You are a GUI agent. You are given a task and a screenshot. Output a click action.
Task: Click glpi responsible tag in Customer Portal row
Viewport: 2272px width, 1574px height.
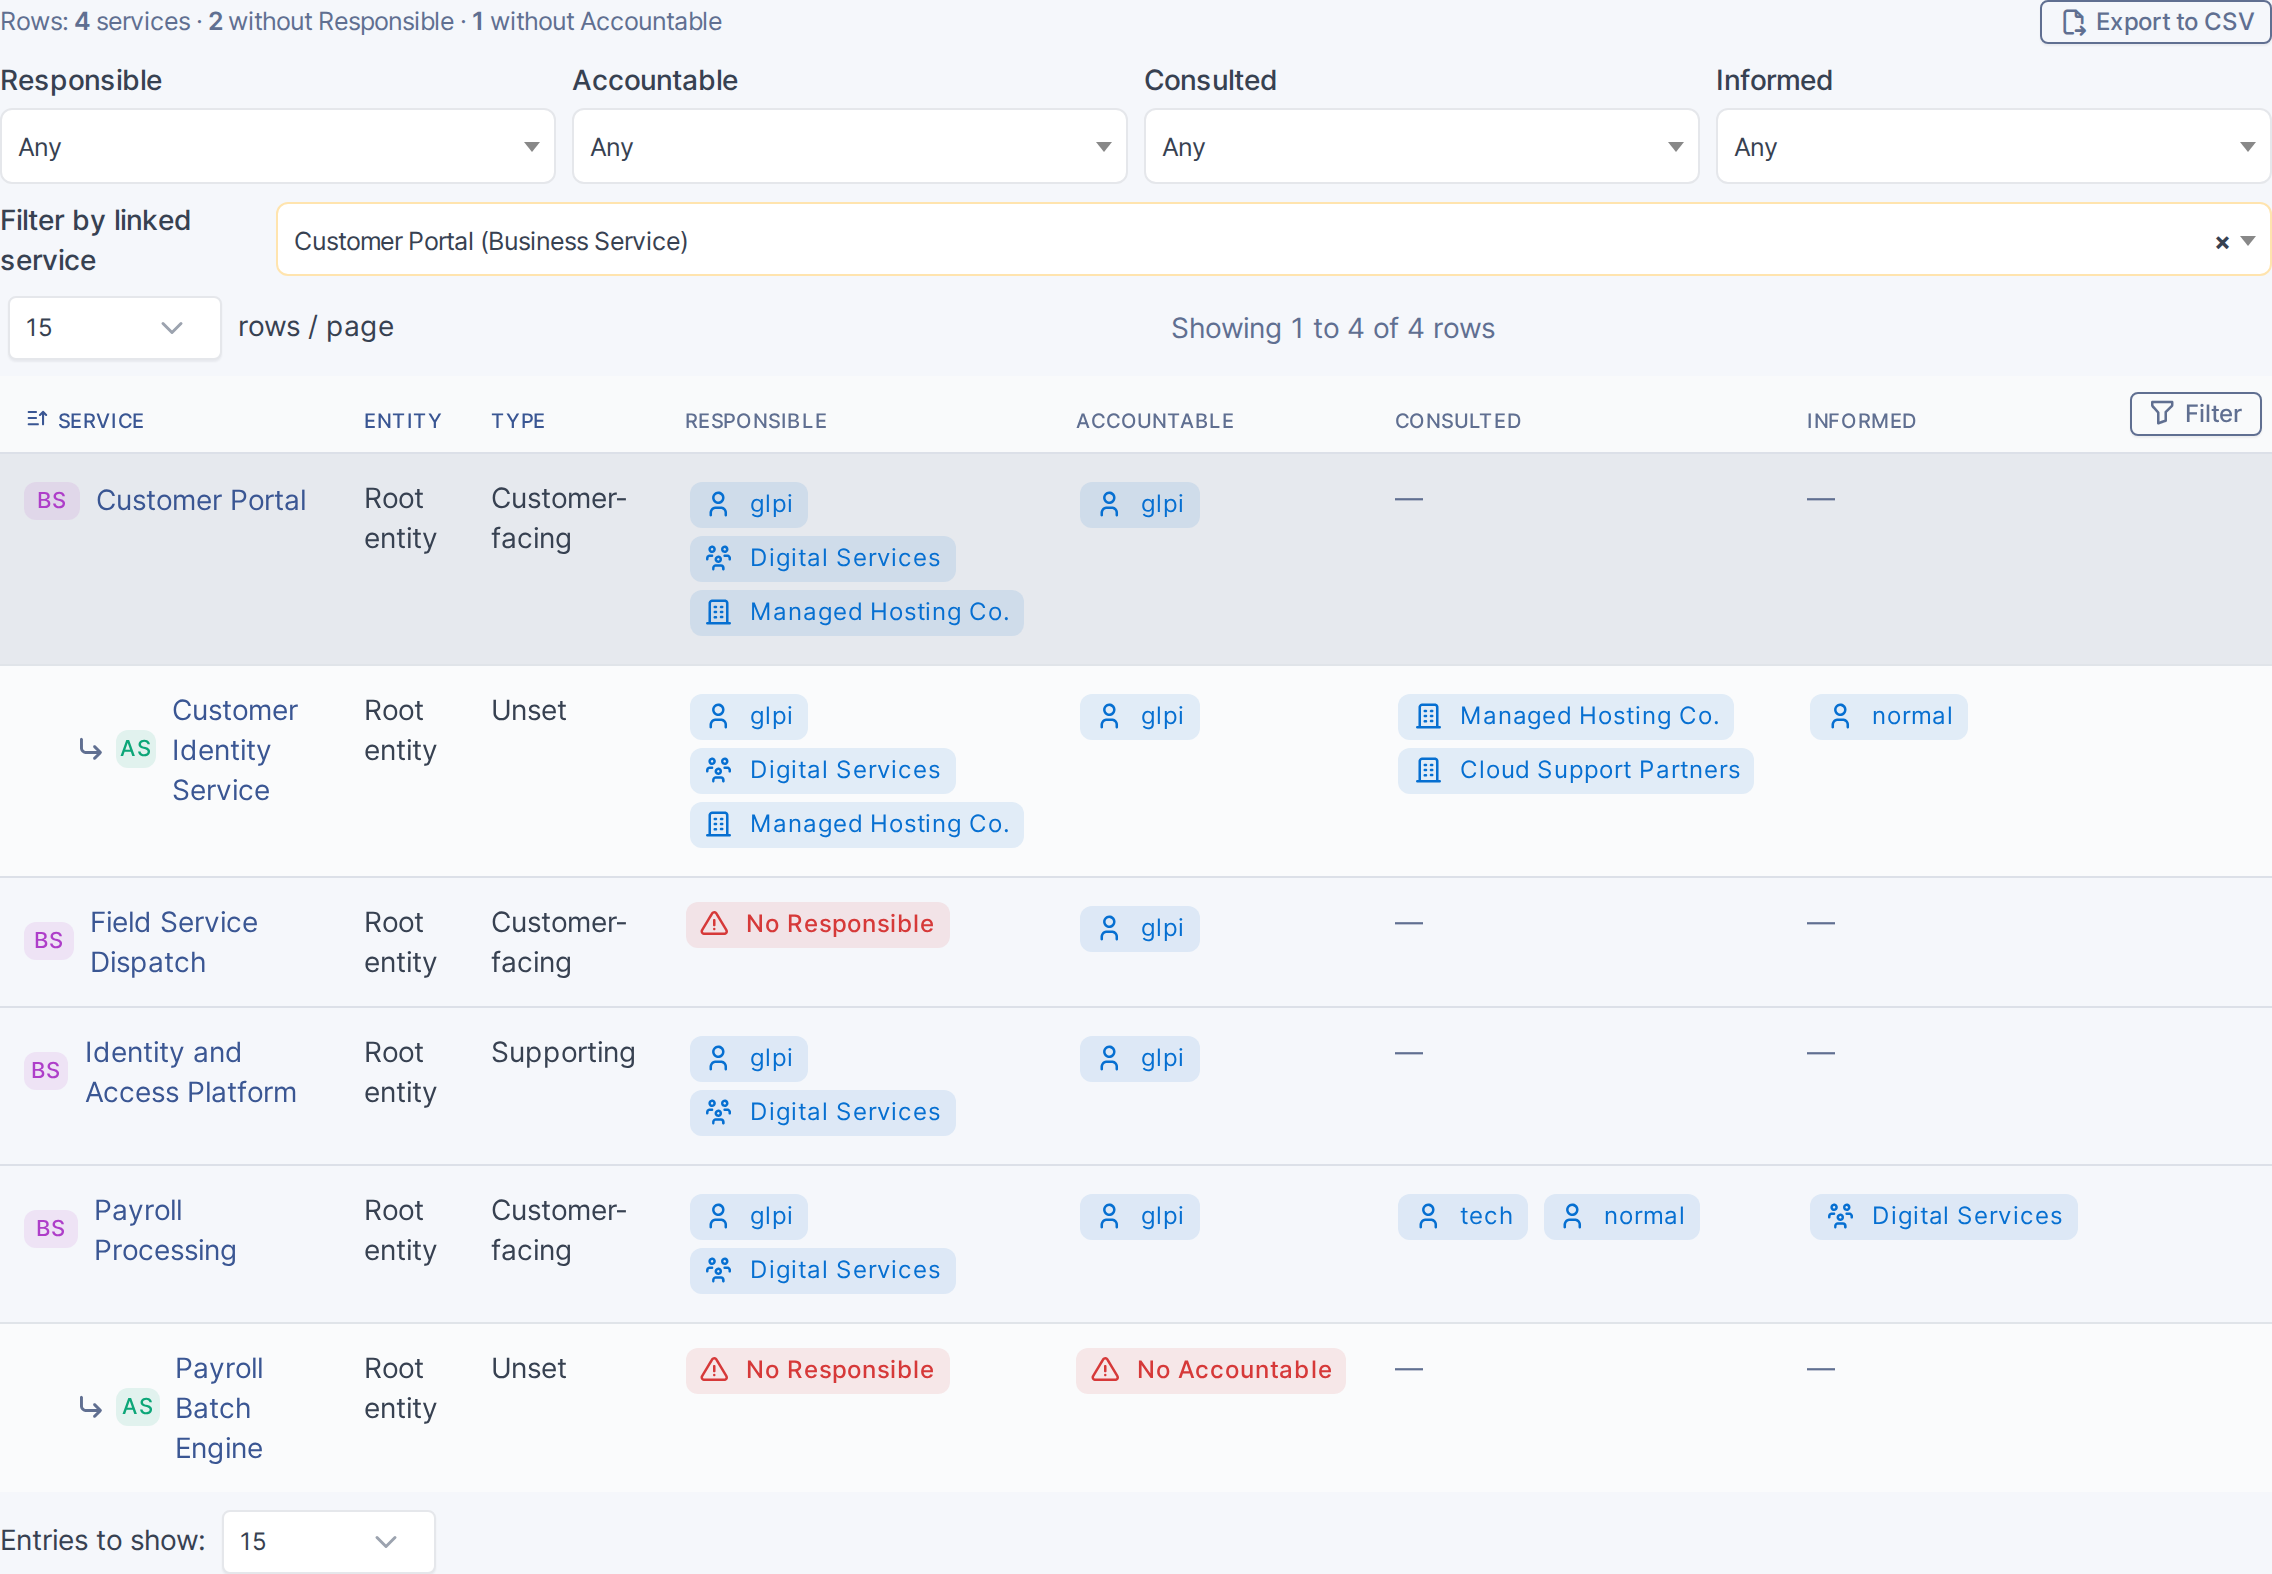click(748, 504)
